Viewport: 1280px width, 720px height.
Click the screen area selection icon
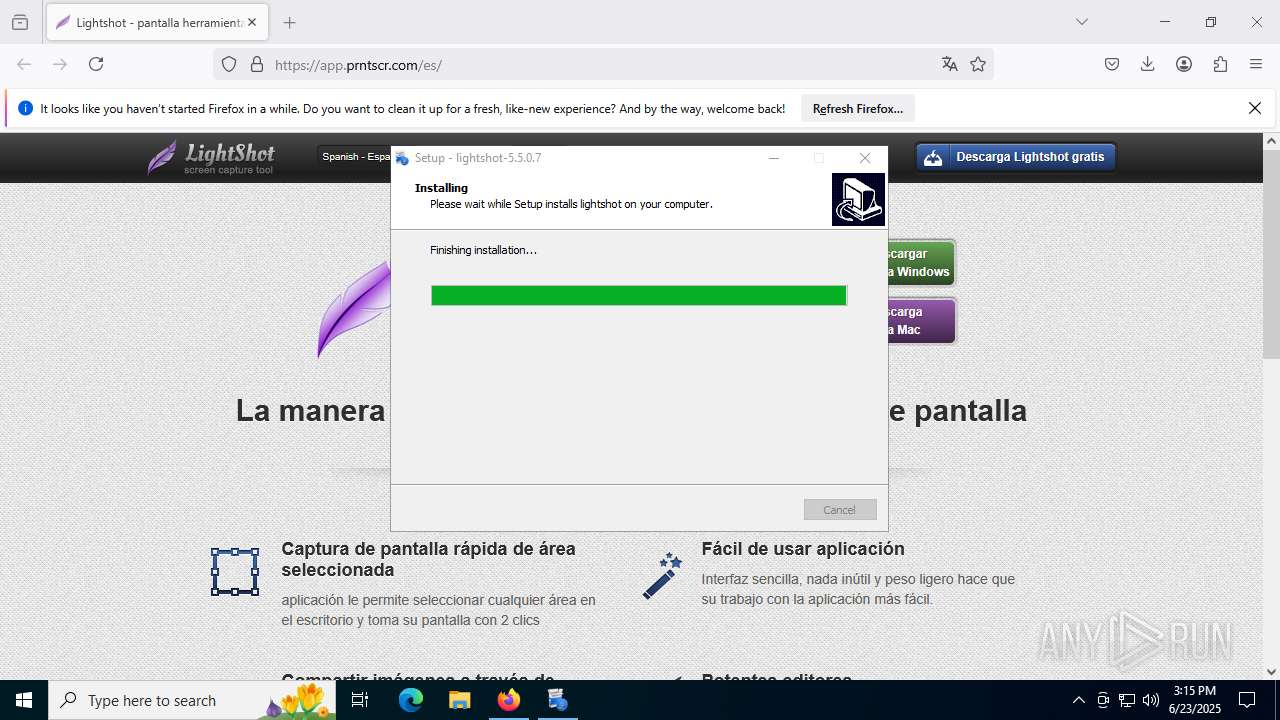pyautogui.click(x=235, y=572)
